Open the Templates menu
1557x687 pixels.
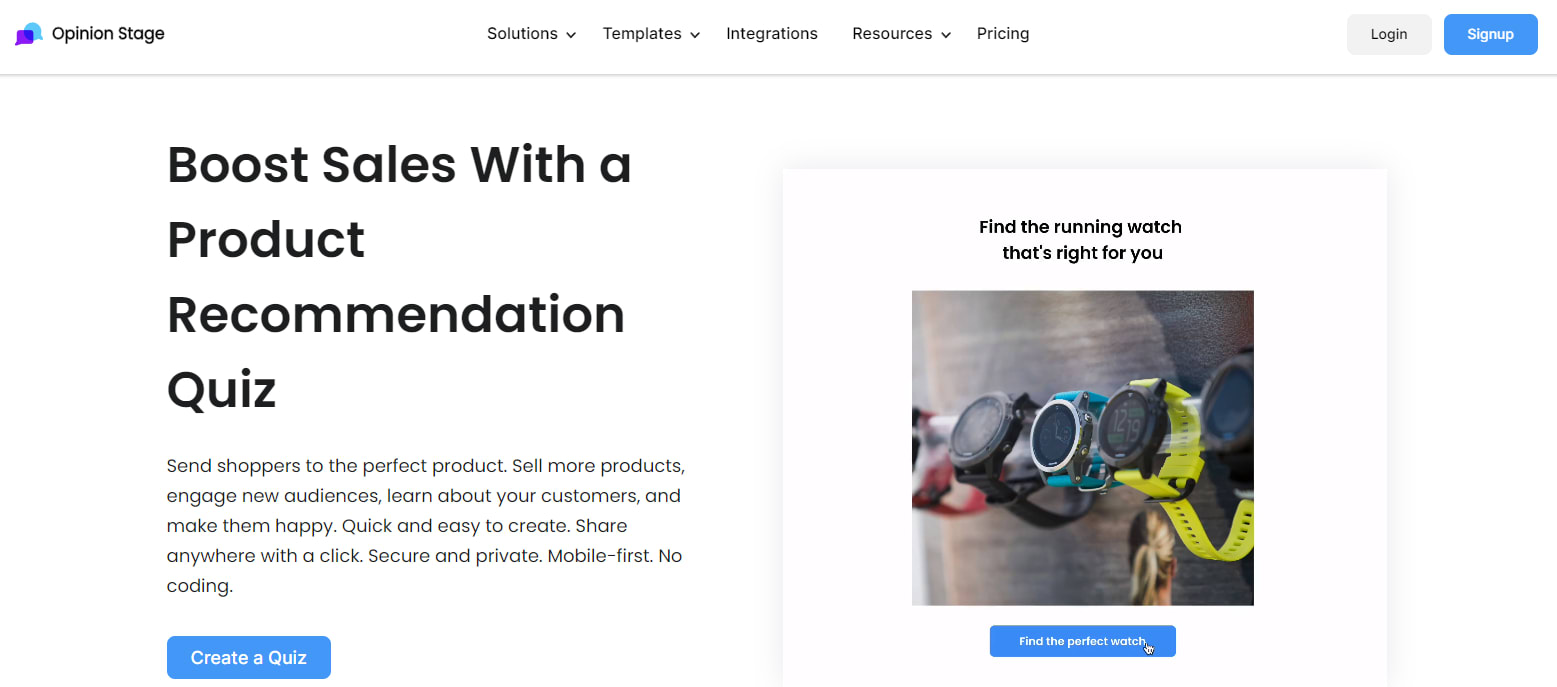(x=642, y=34)
